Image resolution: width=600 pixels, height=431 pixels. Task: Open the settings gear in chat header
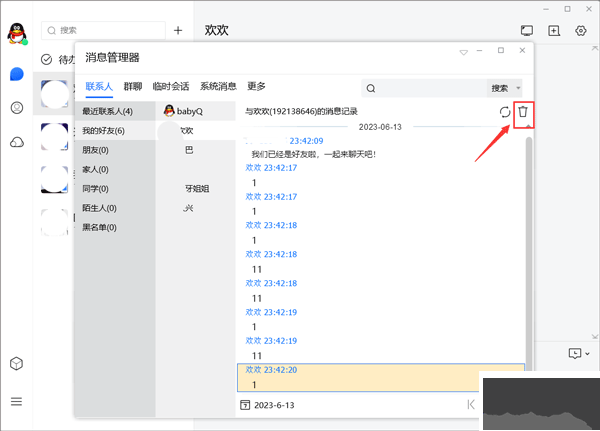click(x=580, y=31)
